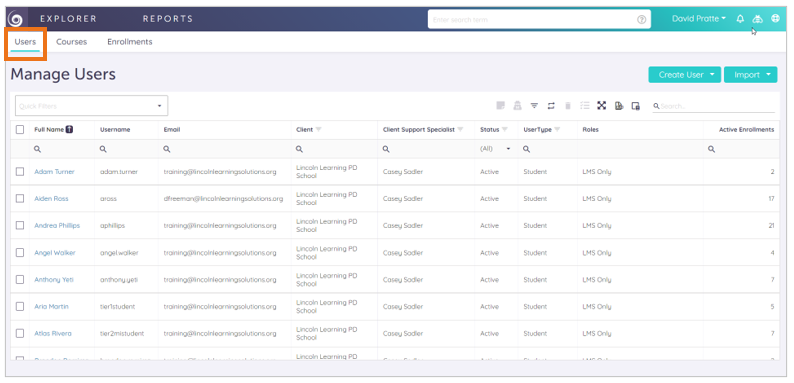794x383 pixels.
Task: Check the box for Angel Walker
Action: 20,252
